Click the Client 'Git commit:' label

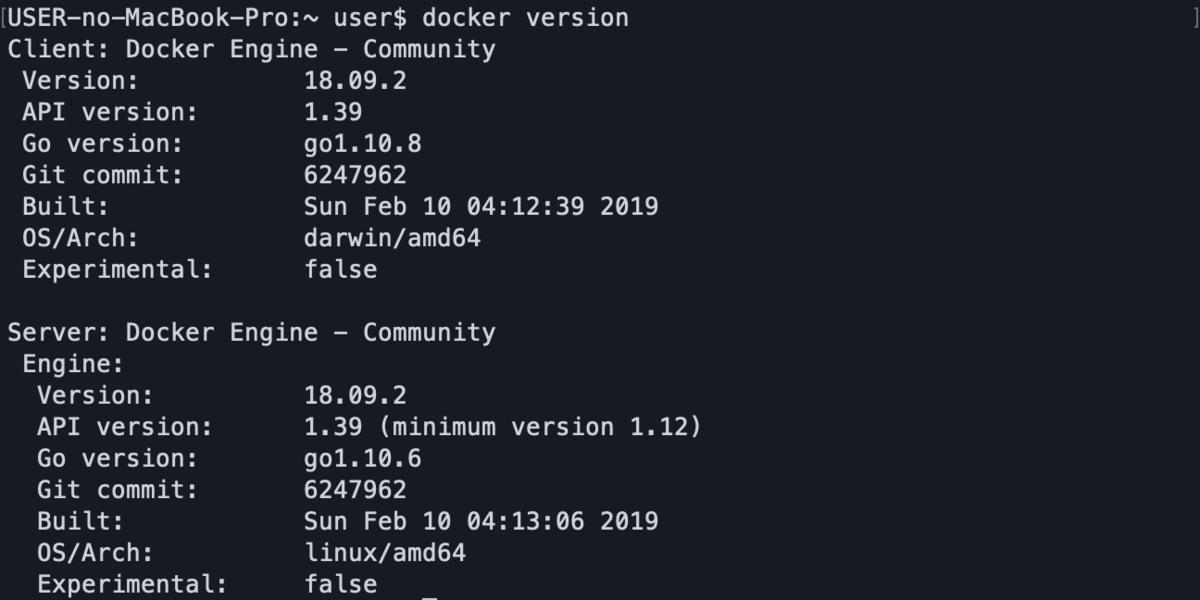pyautogui.click(x=103, y=175)
